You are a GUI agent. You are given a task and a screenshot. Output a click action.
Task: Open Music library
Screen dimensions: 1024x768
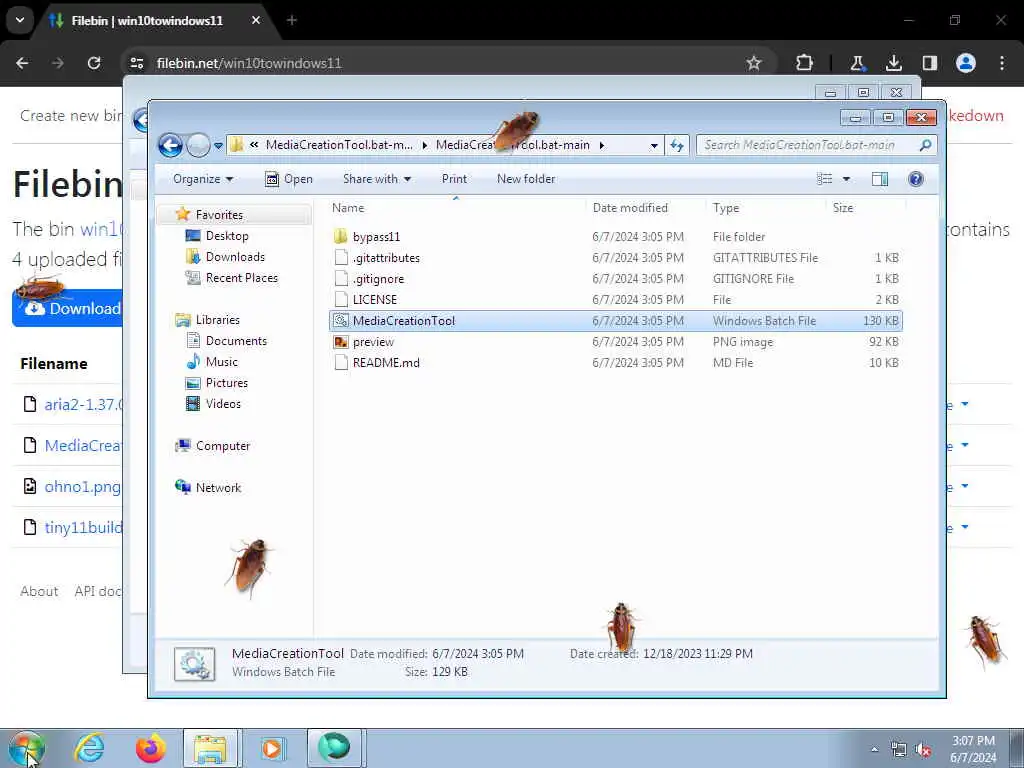coord(221,361)
